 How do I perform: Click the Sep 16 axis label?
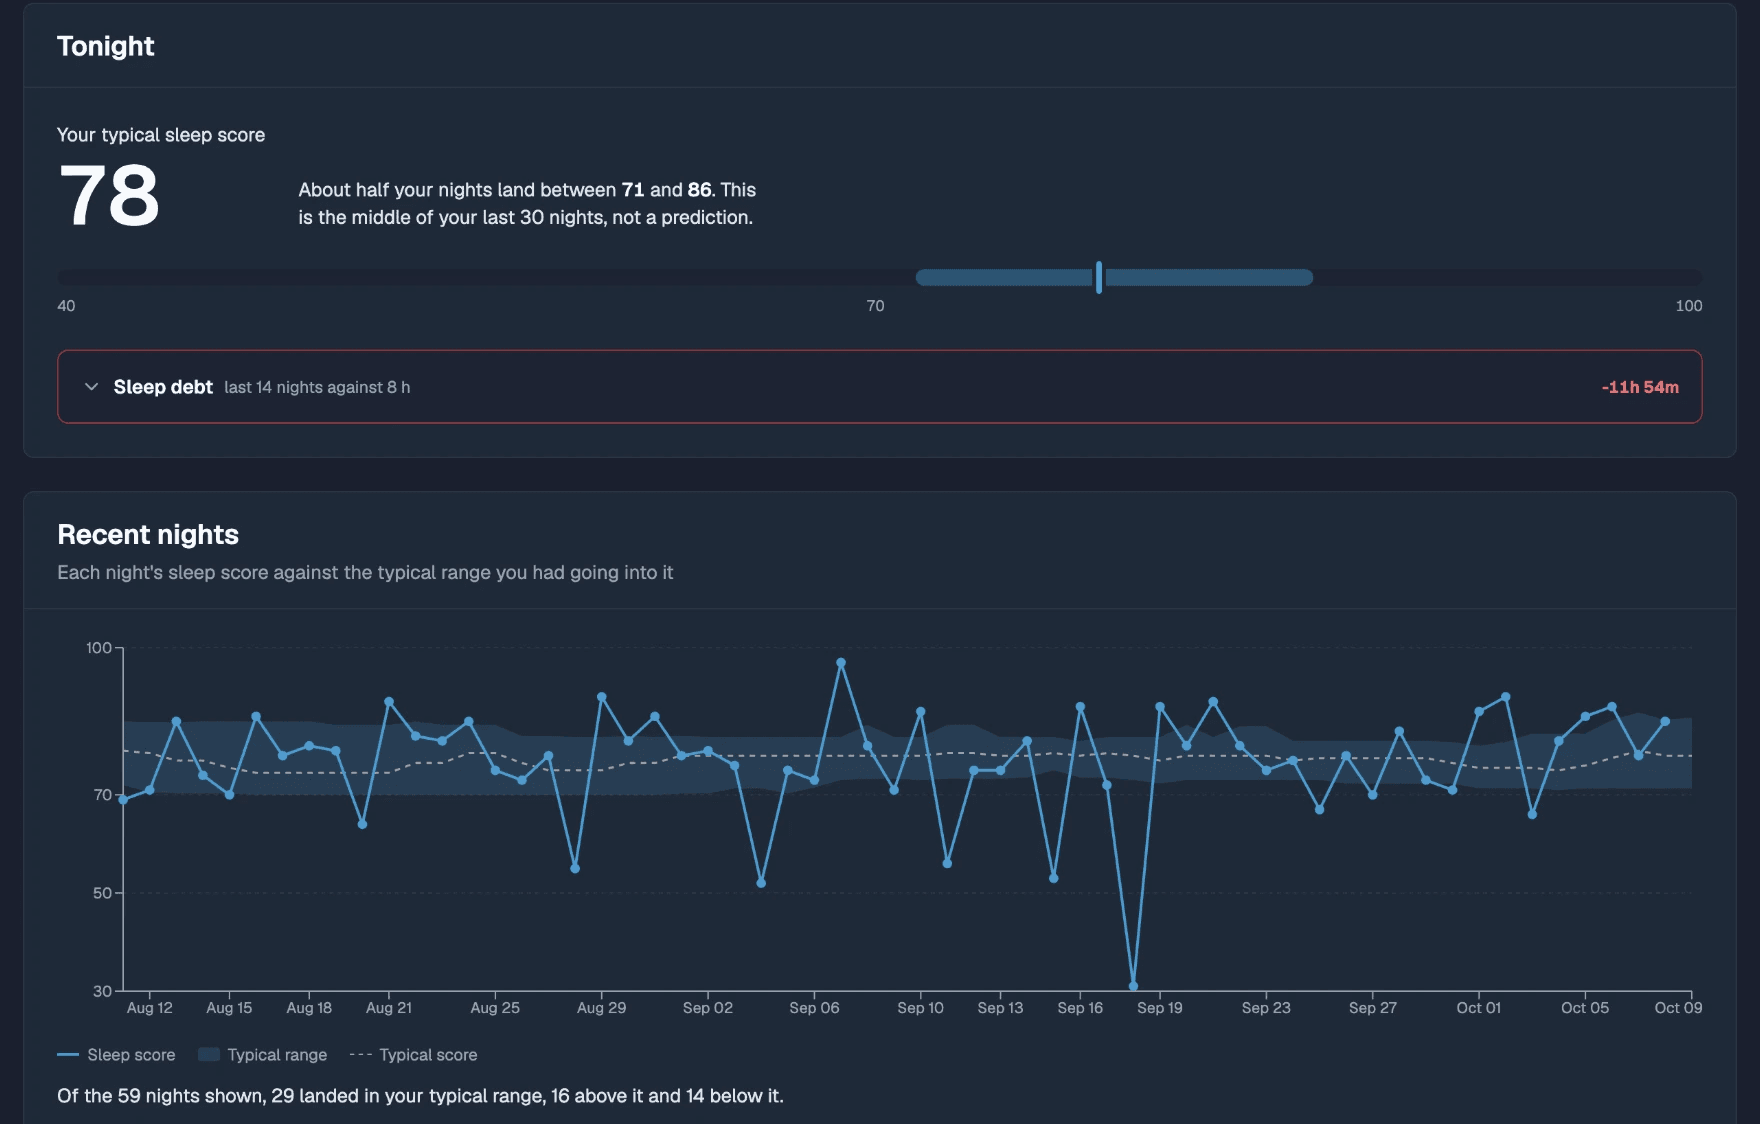click(1080, 1008)
